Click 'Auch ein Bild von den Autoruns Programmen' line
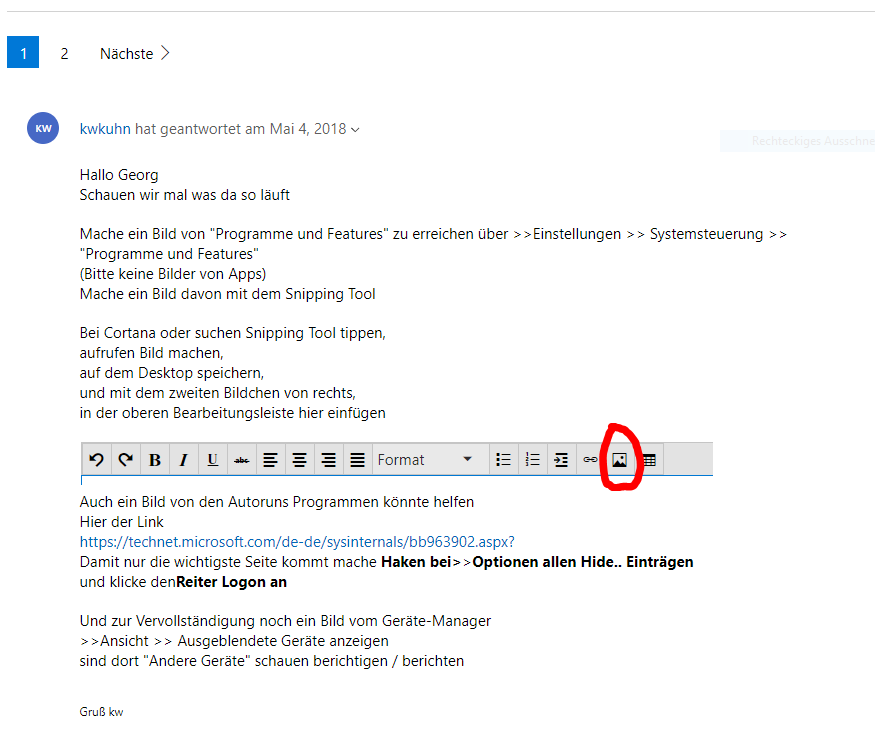This screenshot has width=875, height=738. point(277,502)
